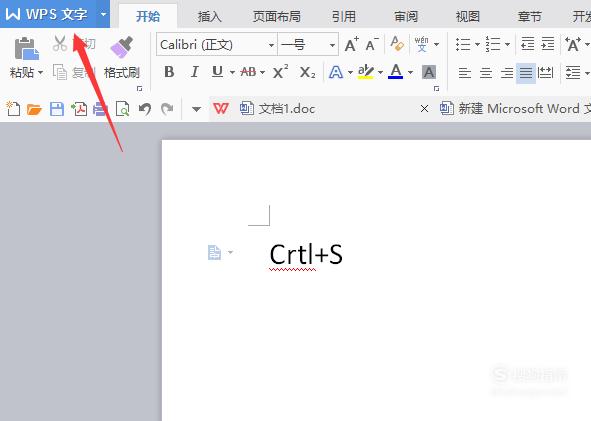Image resolution: width=591 pixels, height=421 pixels.
Task: Click the Crtl+S text in document
Action: point(306,254)
